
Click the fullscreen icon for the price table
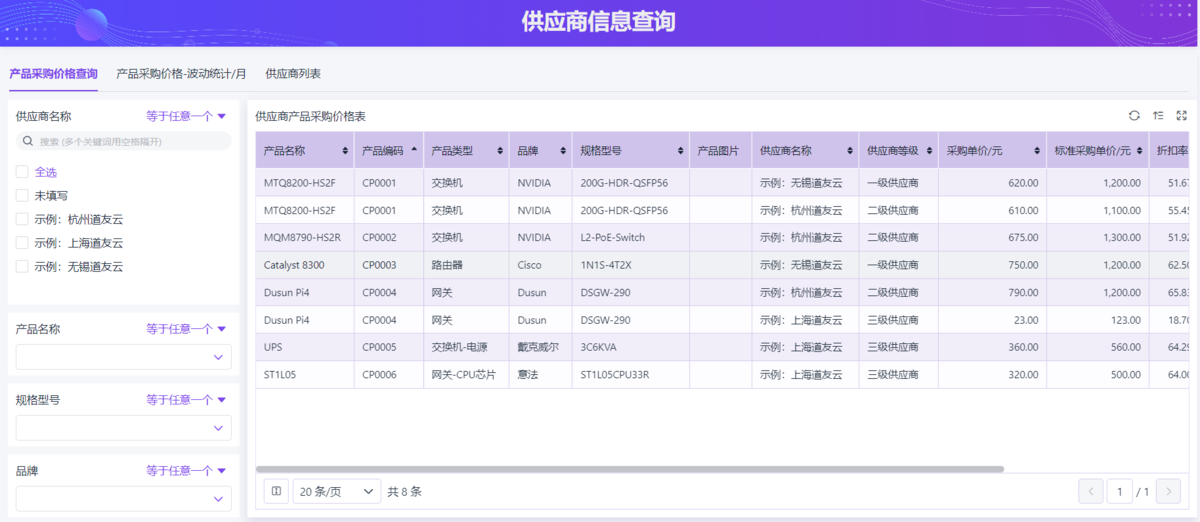click(1182, 116)
